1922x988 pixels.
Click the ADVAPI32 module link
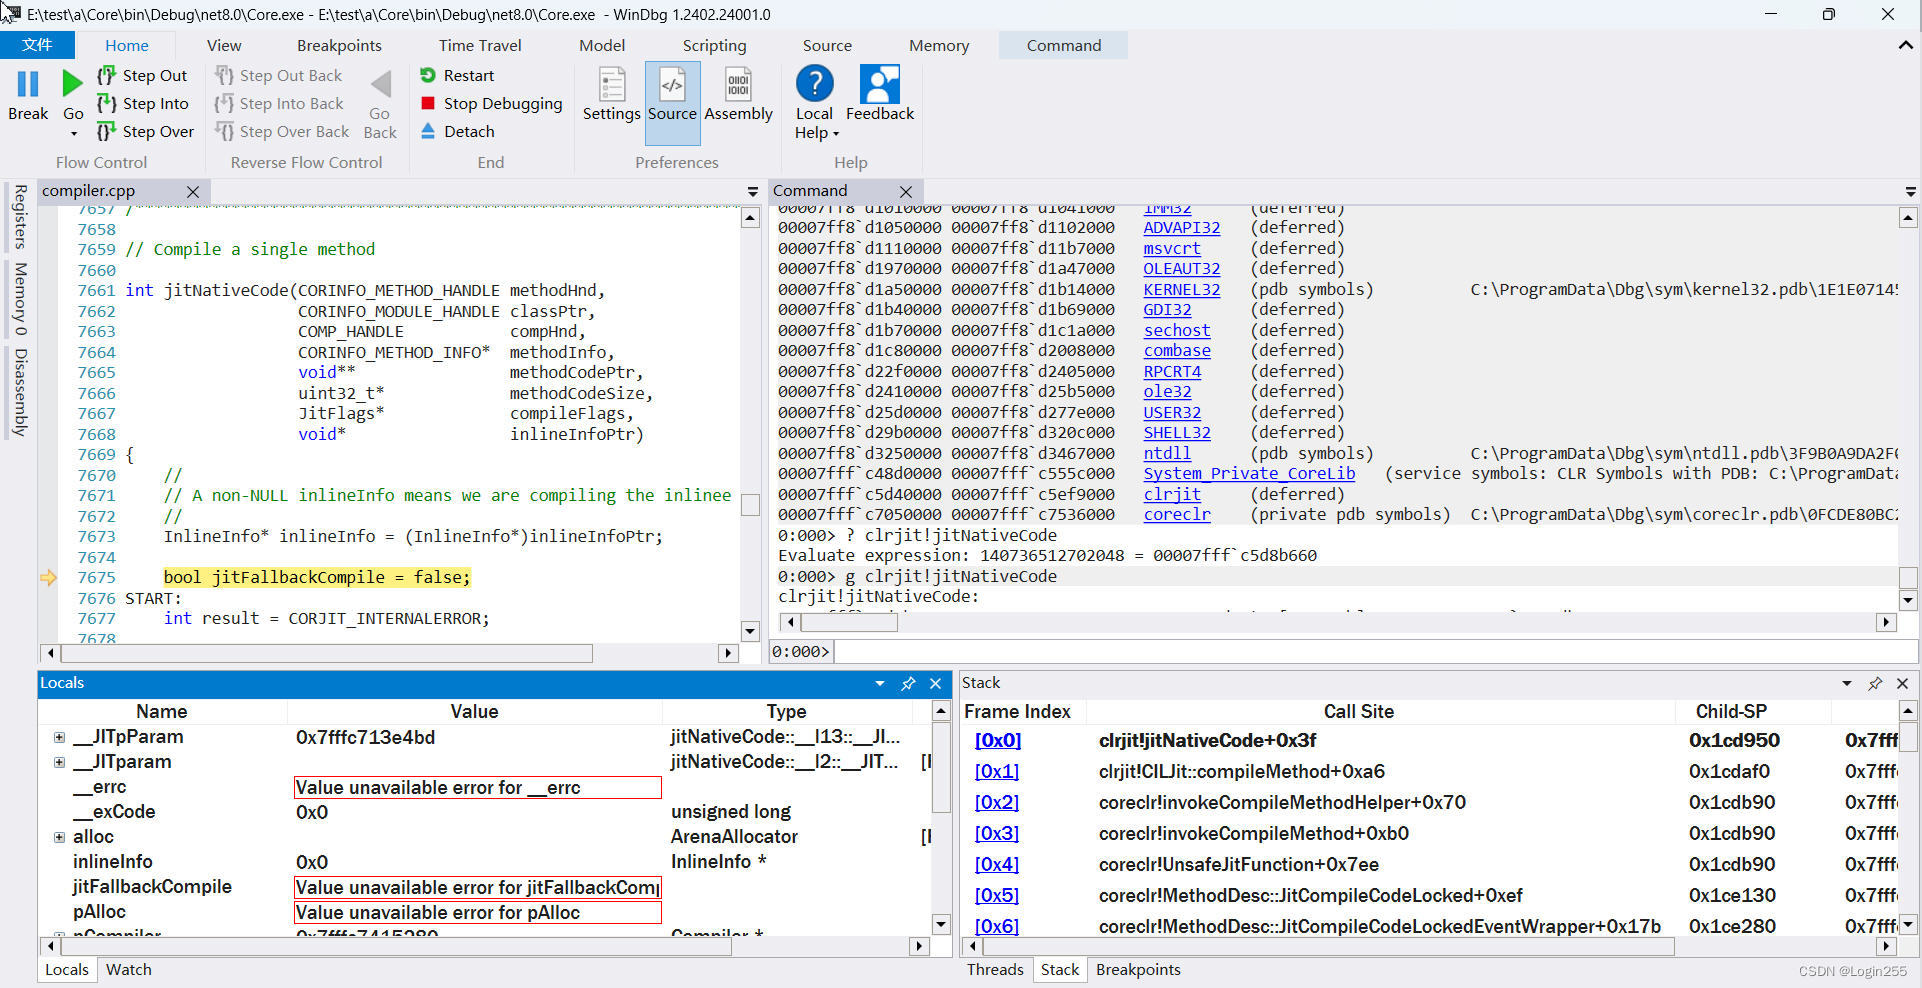[1181, 227]
